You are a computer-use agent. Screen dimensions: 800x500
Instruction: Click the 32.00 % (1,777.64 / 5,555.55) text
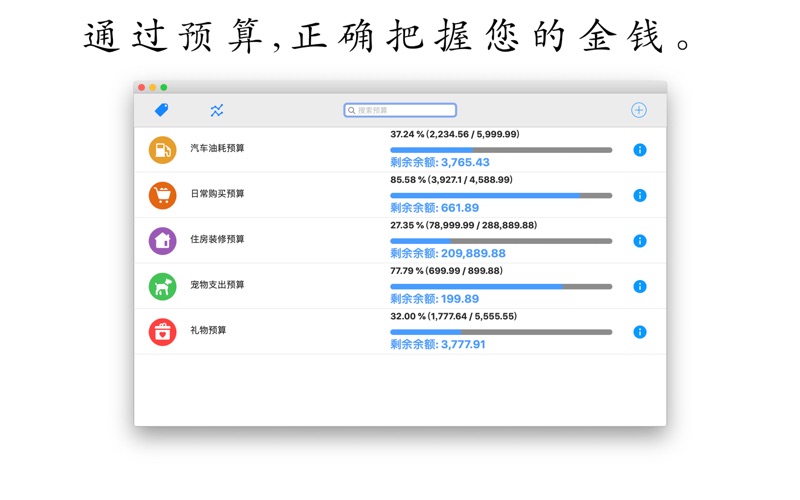(x=454, y=316)
